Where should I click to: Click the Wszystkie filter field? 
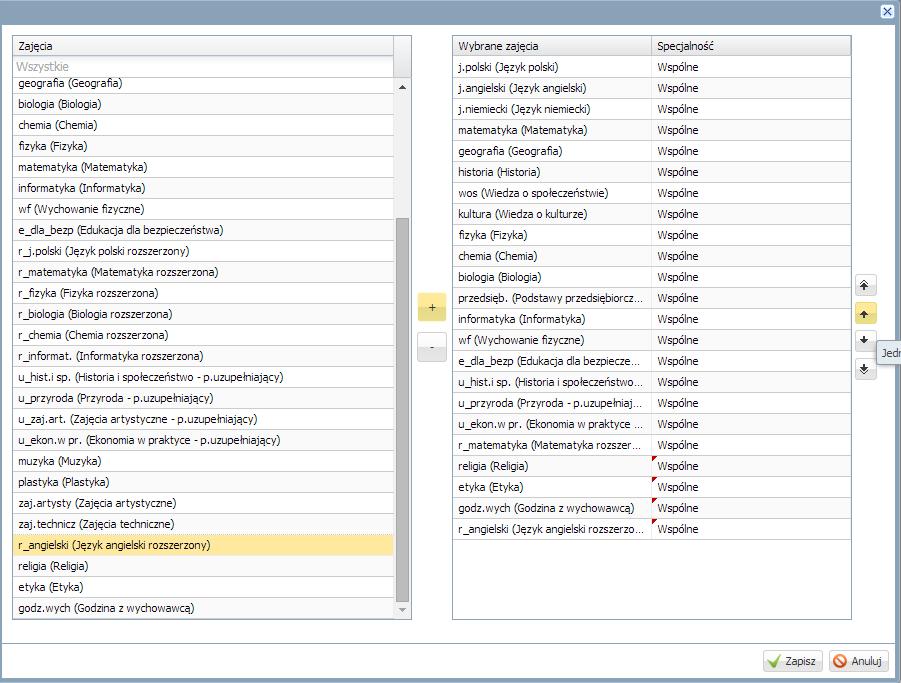click(x=203, y=67)
